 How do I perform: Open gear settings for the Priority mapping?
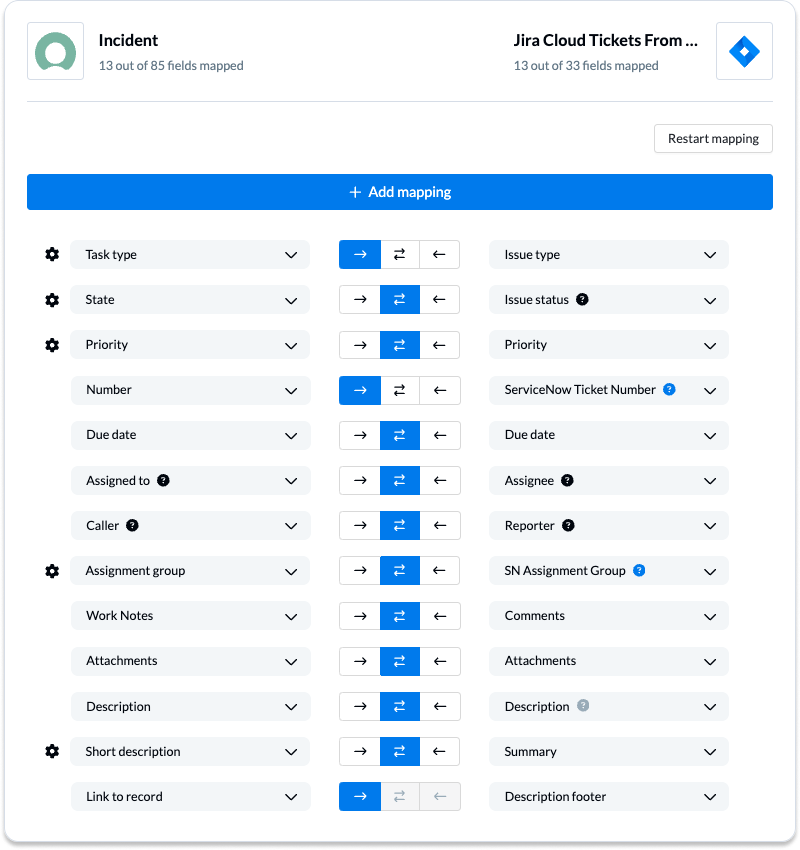52,344
